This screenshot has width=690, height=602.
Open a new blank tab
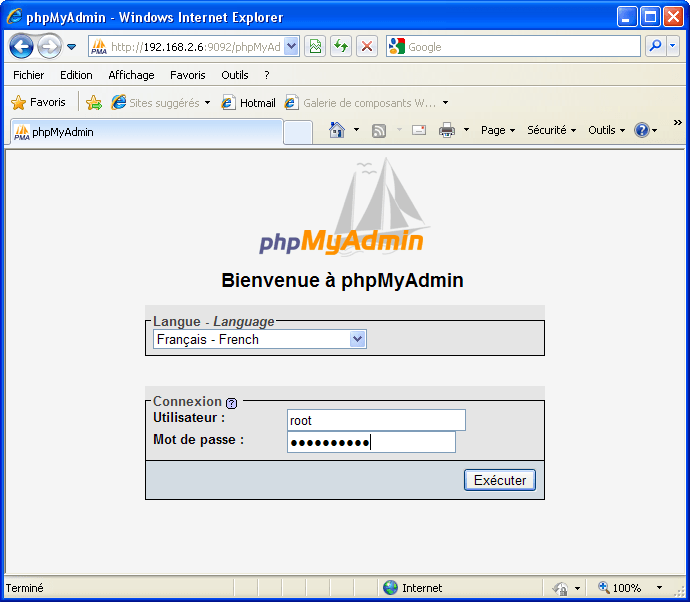click(298, 133)
